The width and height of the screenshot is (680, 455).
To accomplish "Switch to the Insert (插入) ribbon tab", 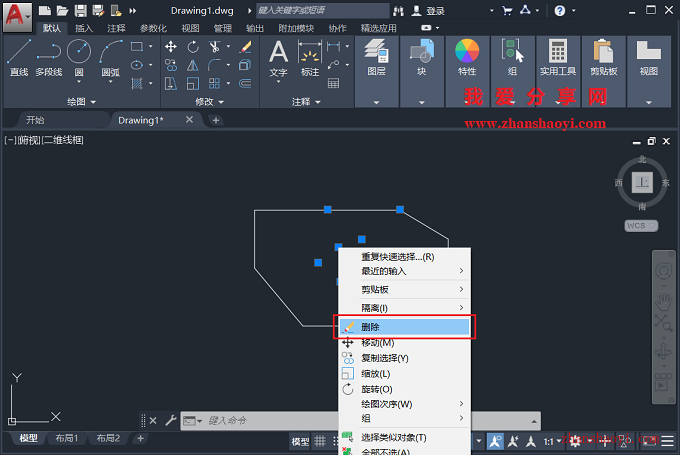I will 84,29.
